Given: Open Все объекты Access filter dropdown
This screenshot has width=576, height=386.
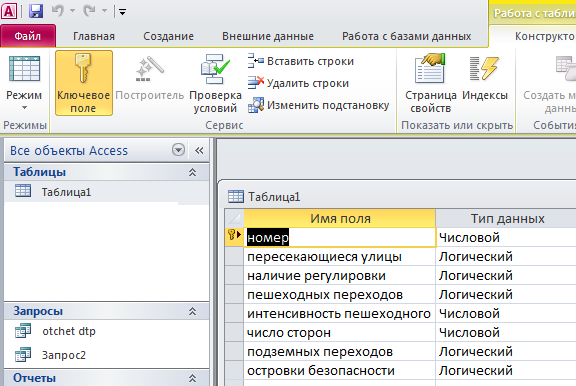Looking at the screenshot, I should pos(179,150).
